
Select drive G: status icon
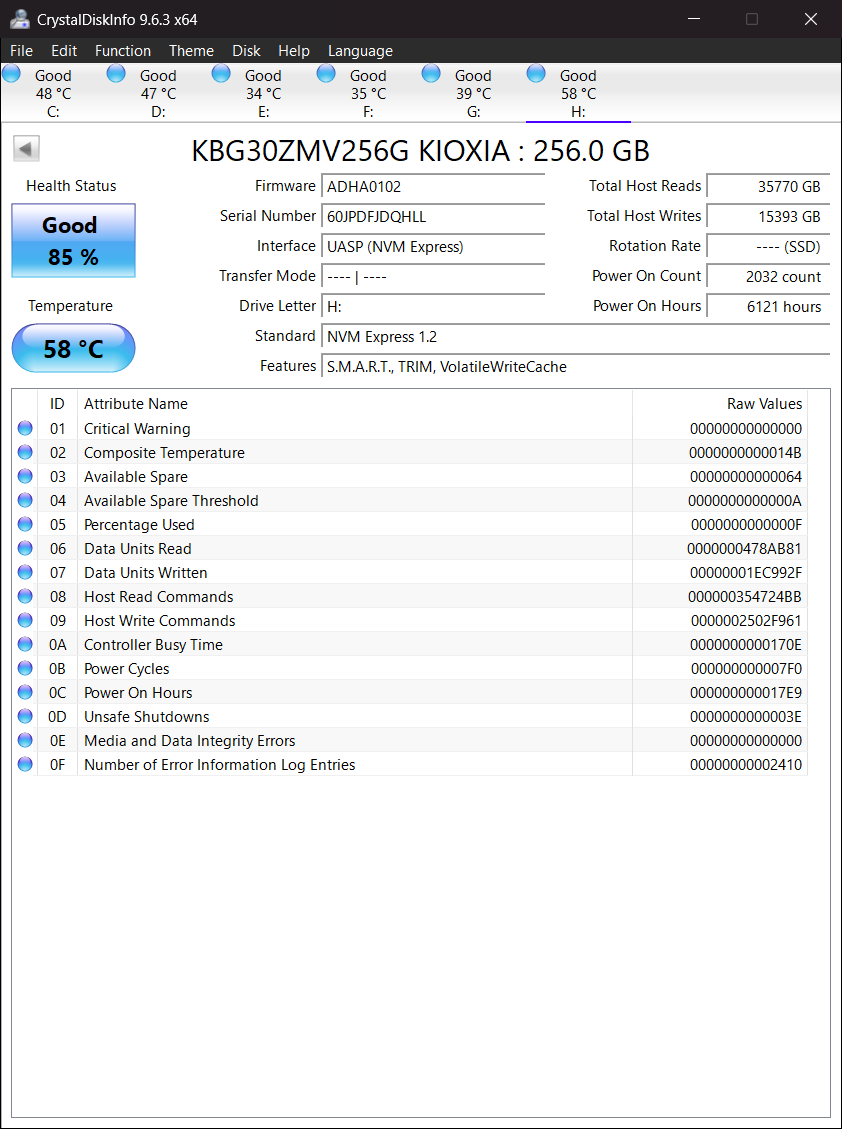pyautogui.click(x=431, y=72)
